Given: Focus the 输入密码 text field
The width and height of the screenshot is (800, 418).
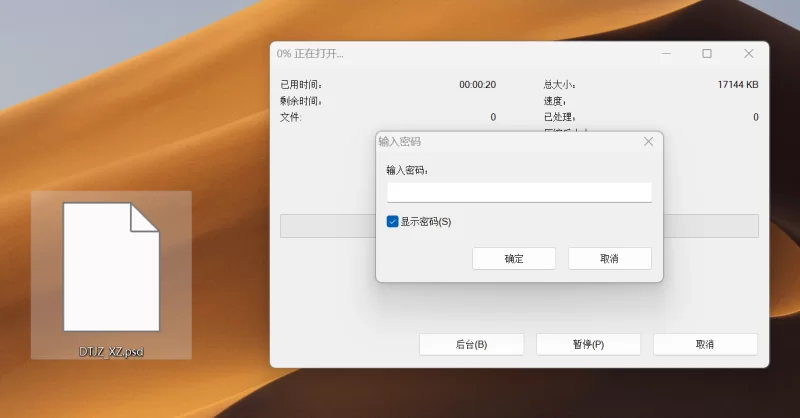Looking at the screenshot, I should tap(519, 192).
